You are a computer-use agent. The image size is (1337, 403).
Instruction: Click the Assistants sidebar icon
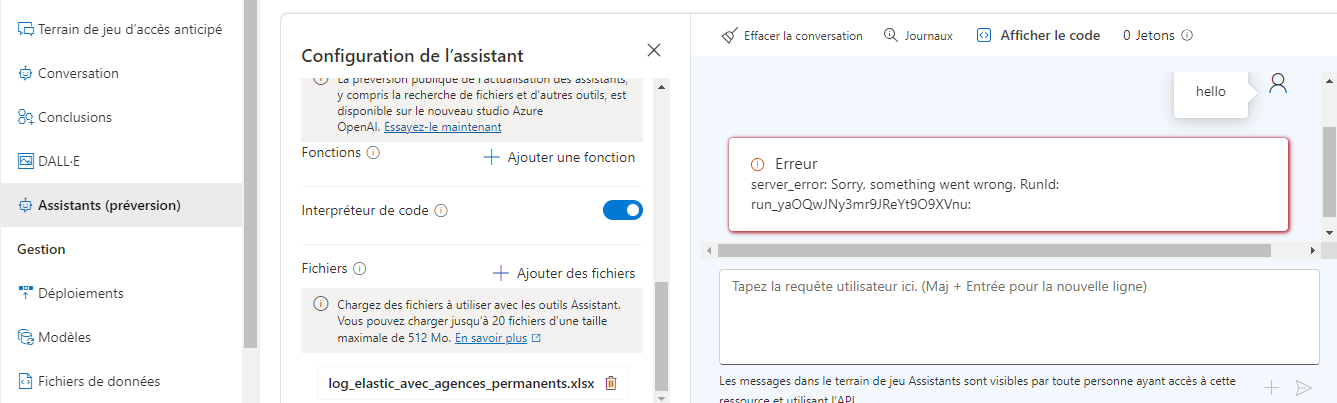tap(25, 205)
